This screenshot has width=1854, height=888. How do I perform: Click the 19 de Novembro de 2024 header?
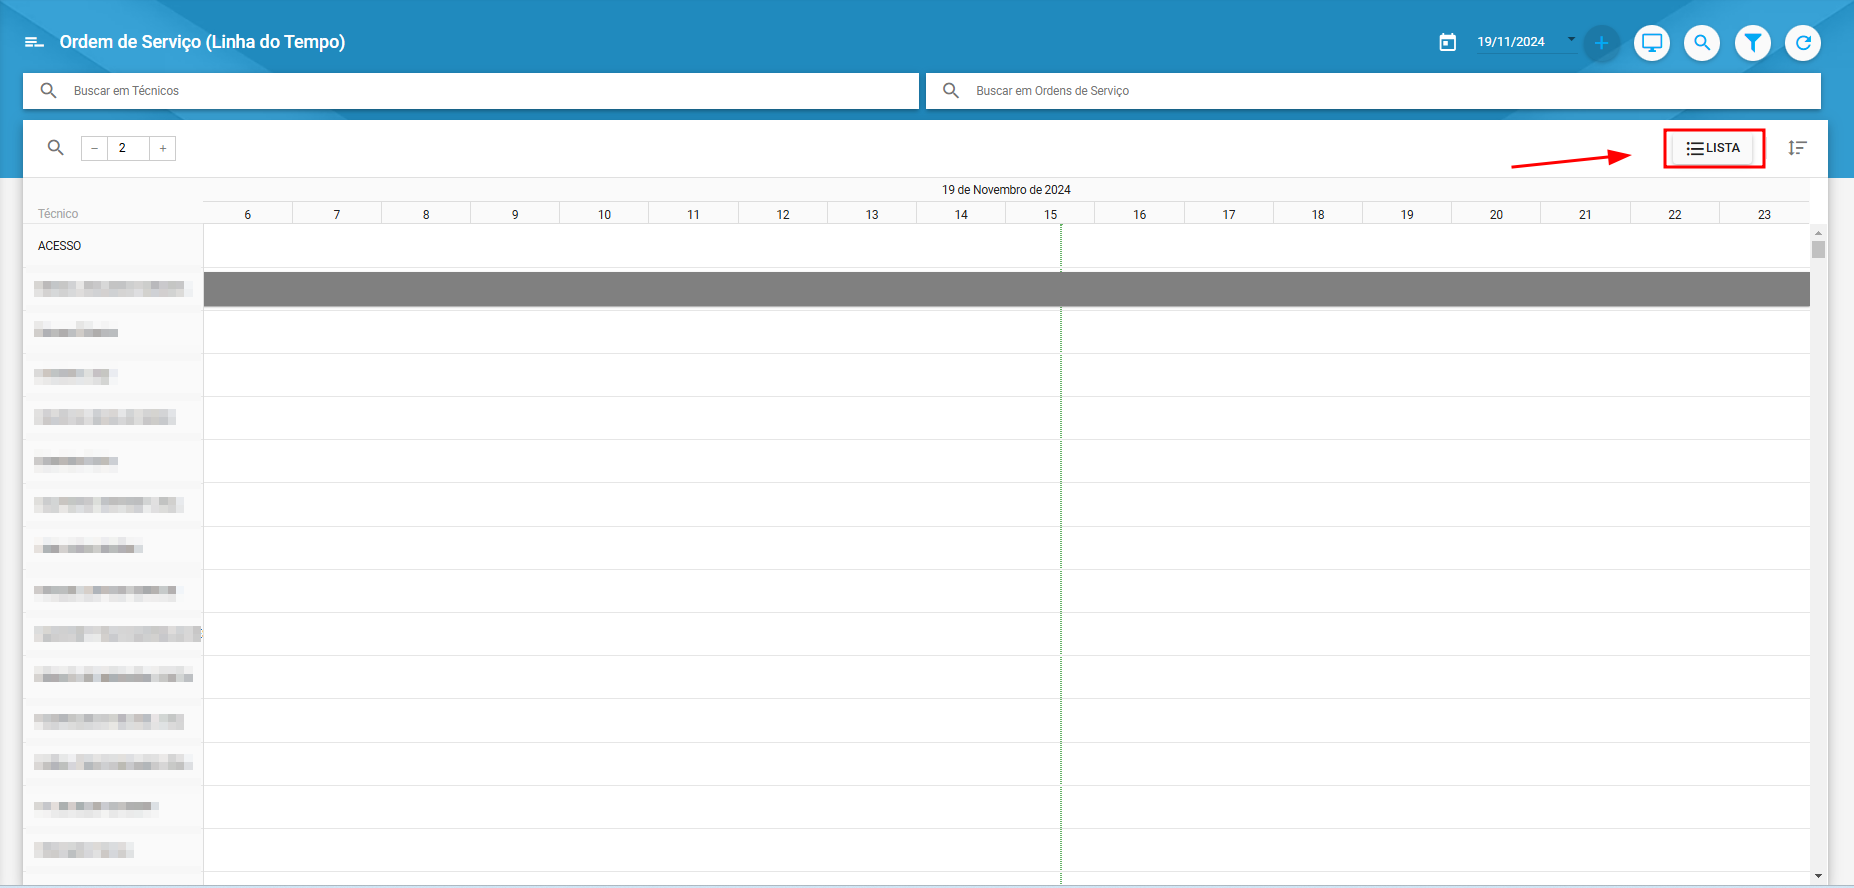click(x=1006, y=190)
